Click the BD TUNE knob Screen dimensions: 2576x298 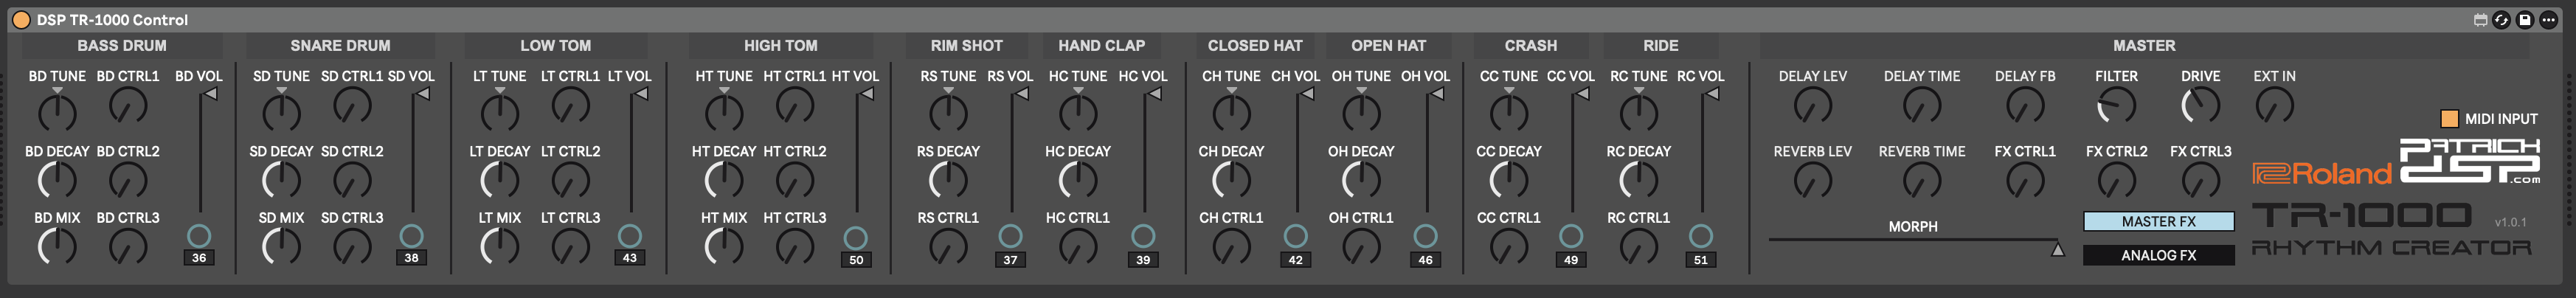tap(57, 112)
